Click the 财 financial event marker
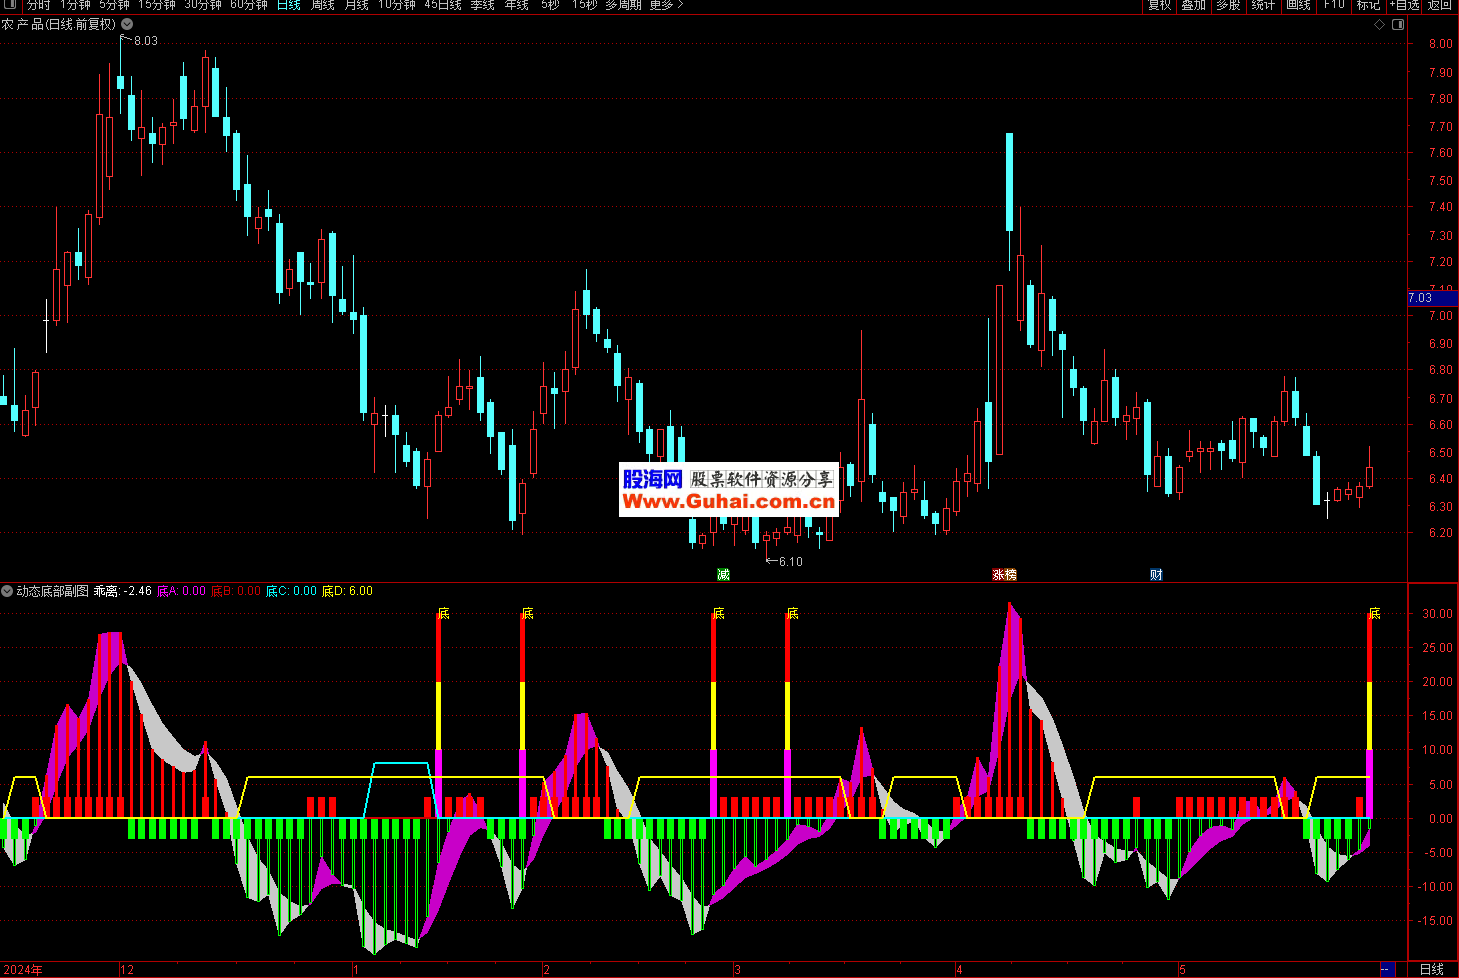The image size is (1459, 978). (x=1156, y=574)
